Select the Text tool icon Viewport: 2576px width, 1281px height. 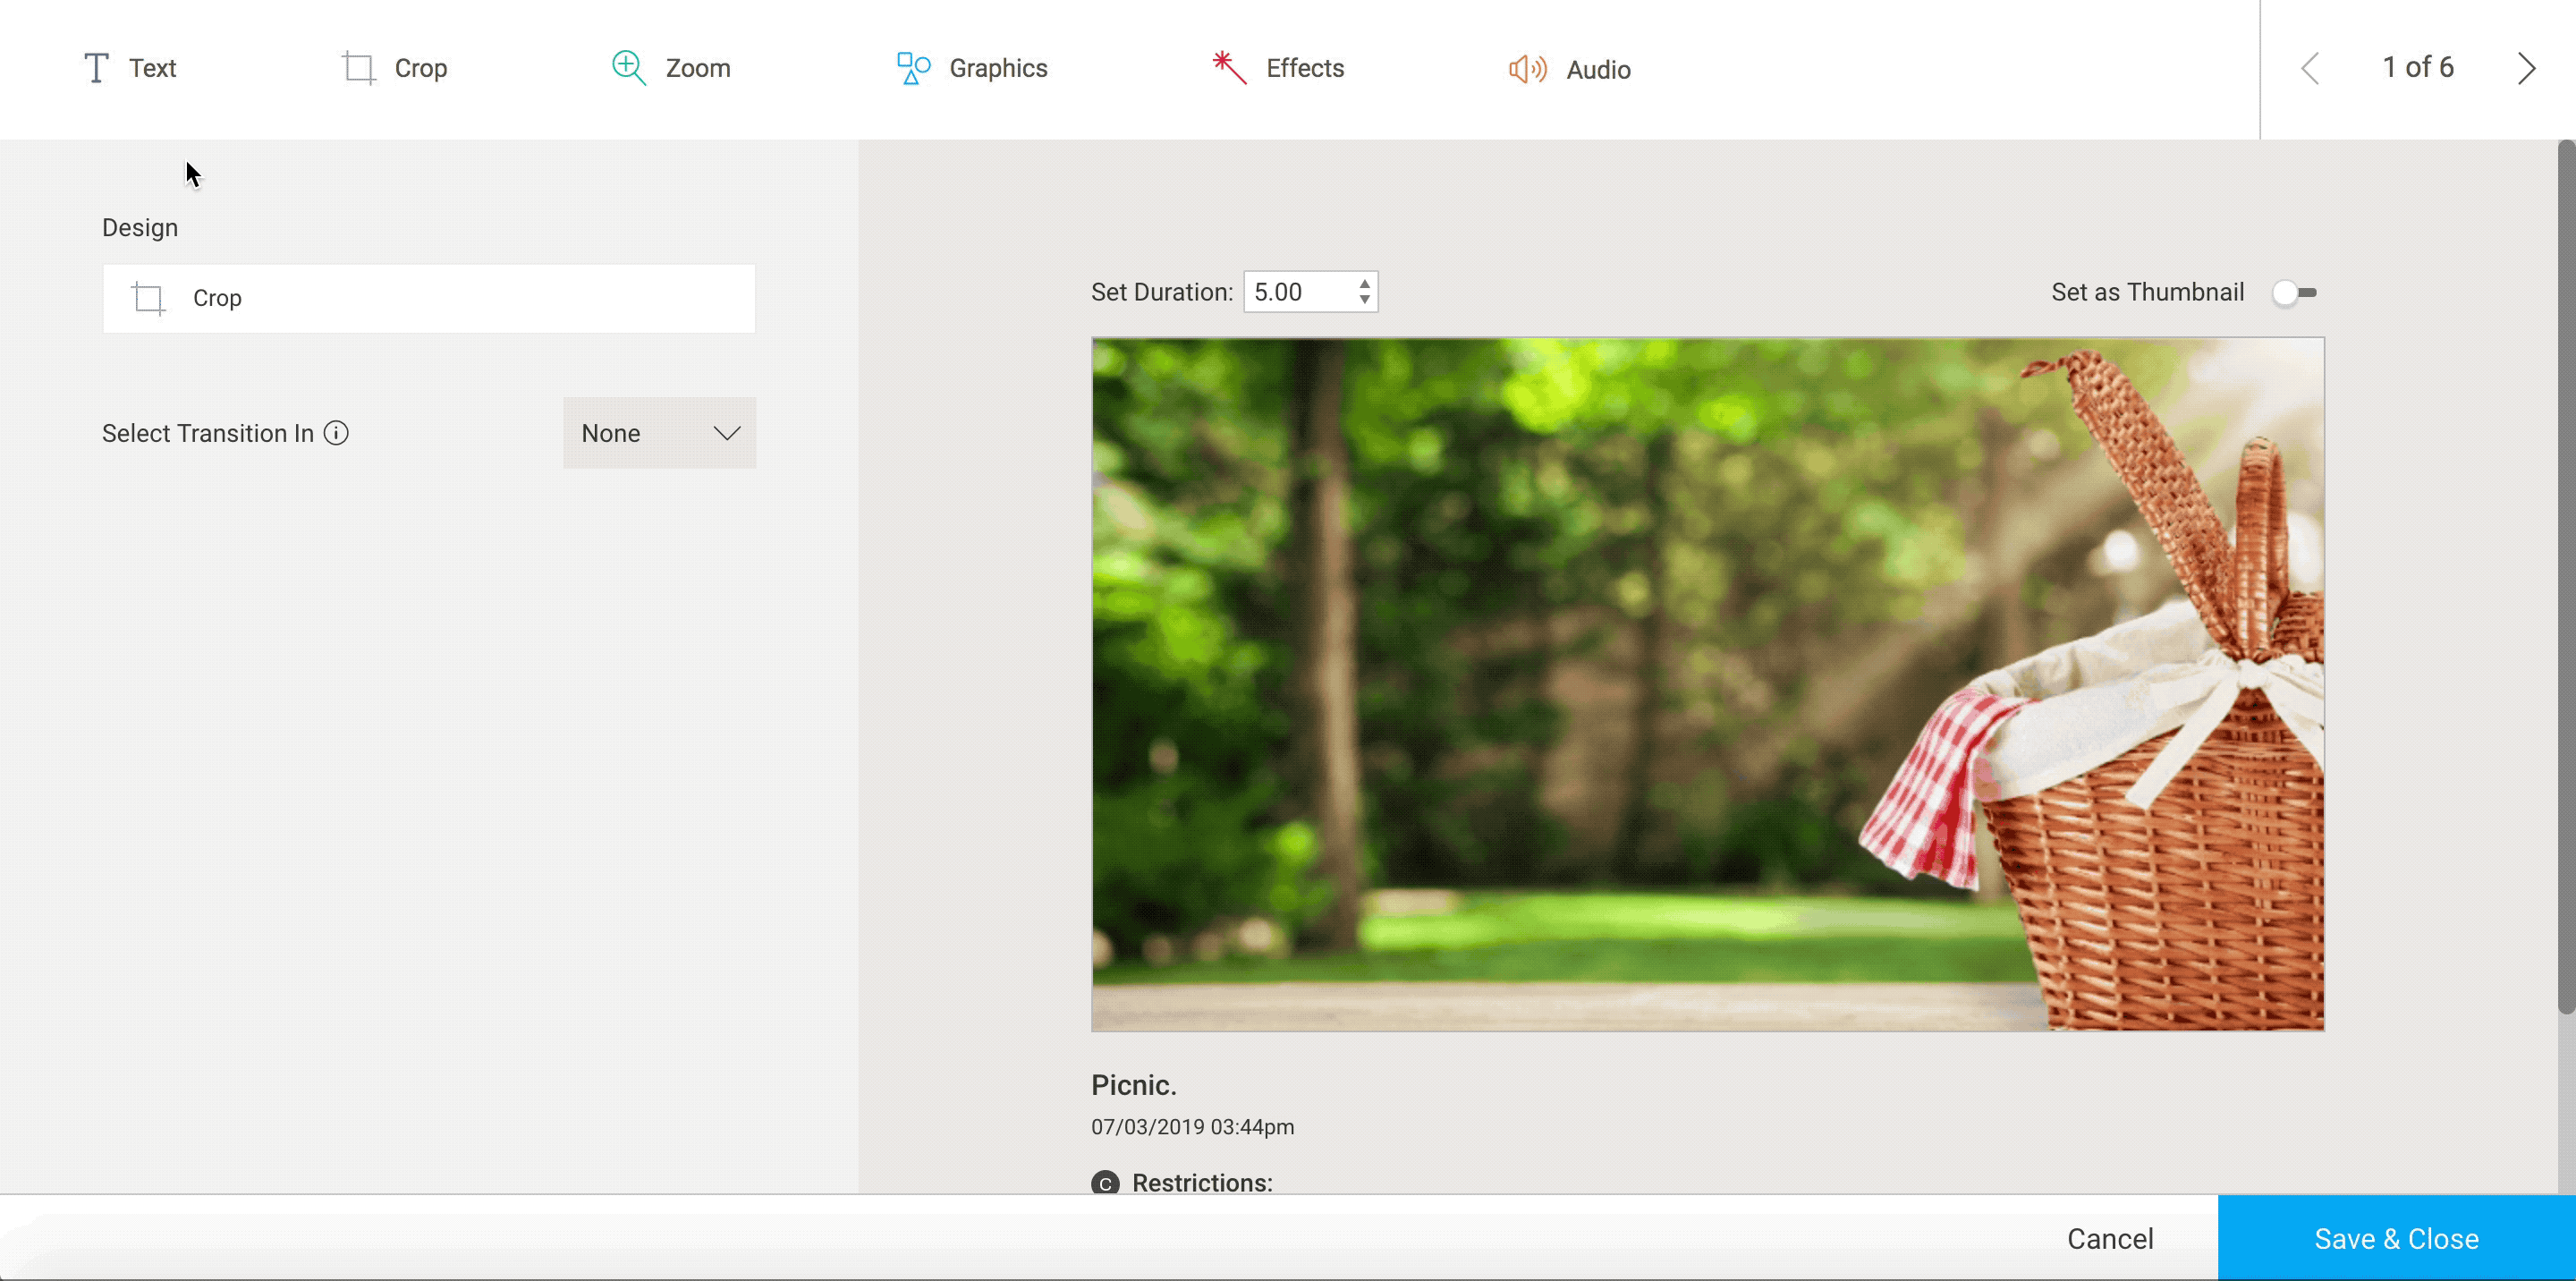coord(96,68)
